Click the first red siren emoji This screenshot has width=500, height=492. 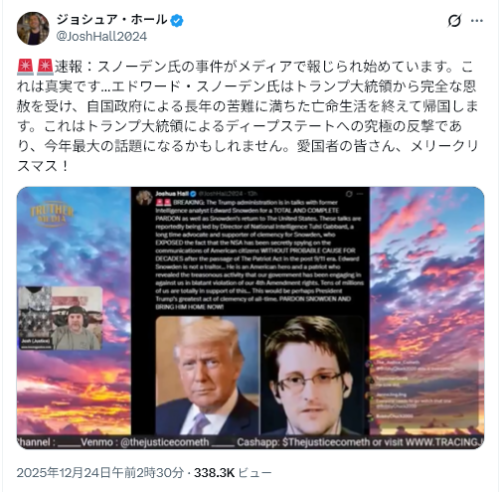coord(25,67)
